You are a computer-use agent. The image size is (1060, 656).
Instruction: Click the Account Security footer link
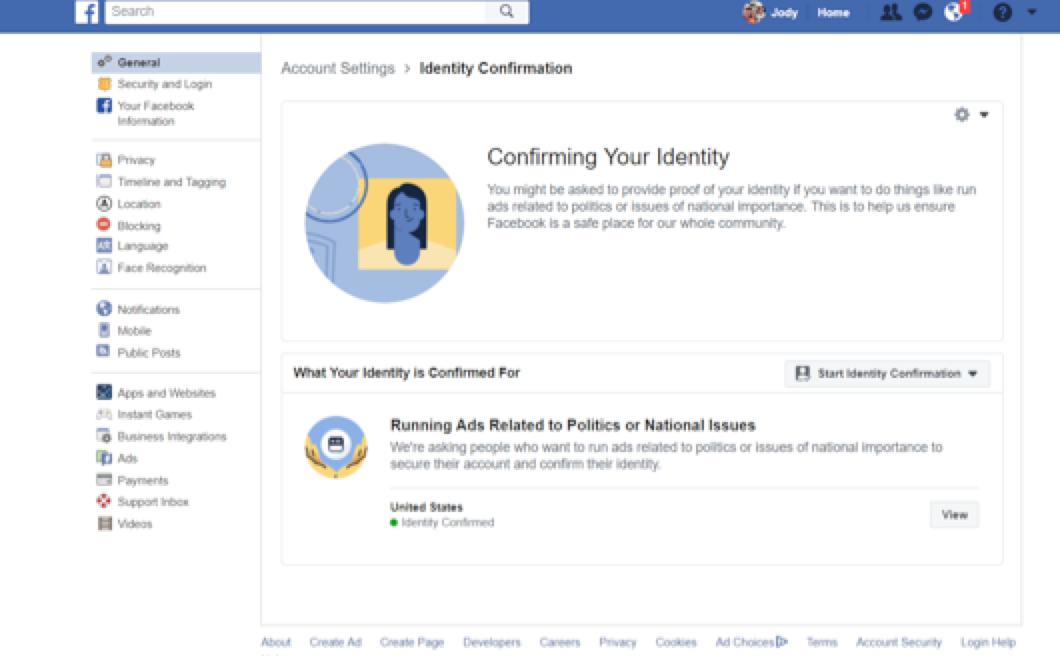(898, 642)
